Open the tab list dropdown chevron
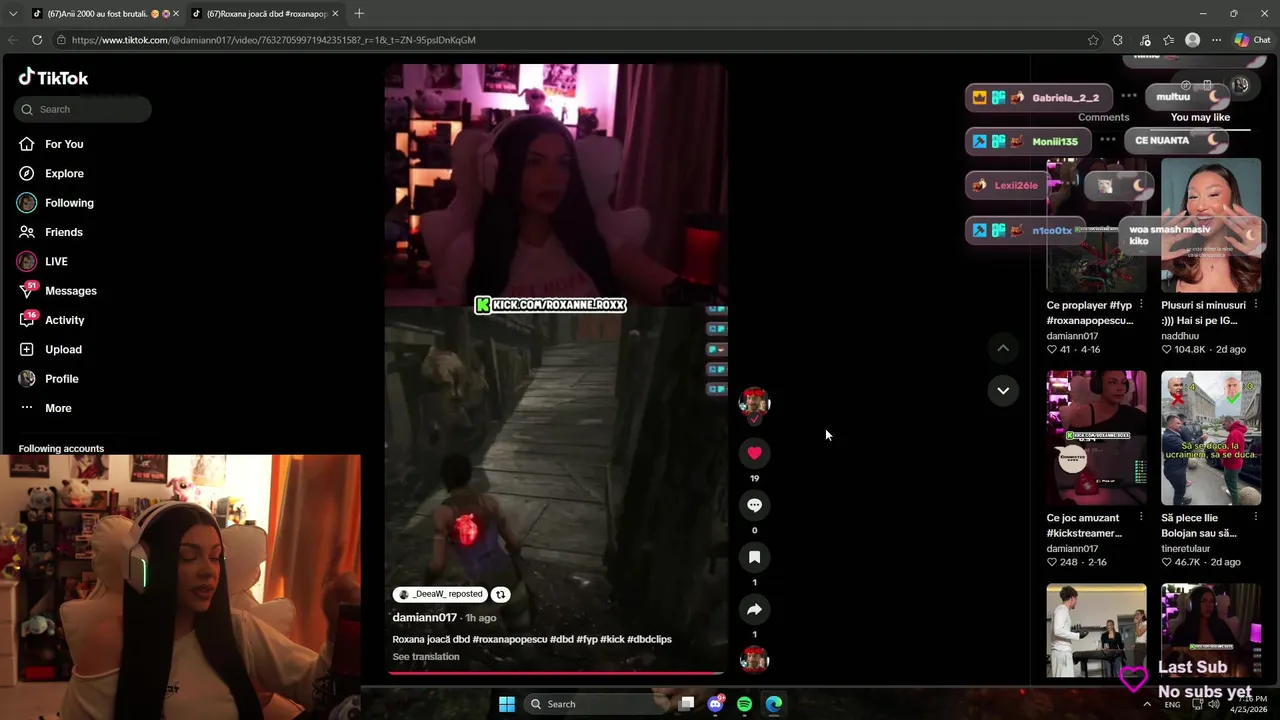This screenshot has width=1280, height=720. pyautogui.click(x=12, y=14)
